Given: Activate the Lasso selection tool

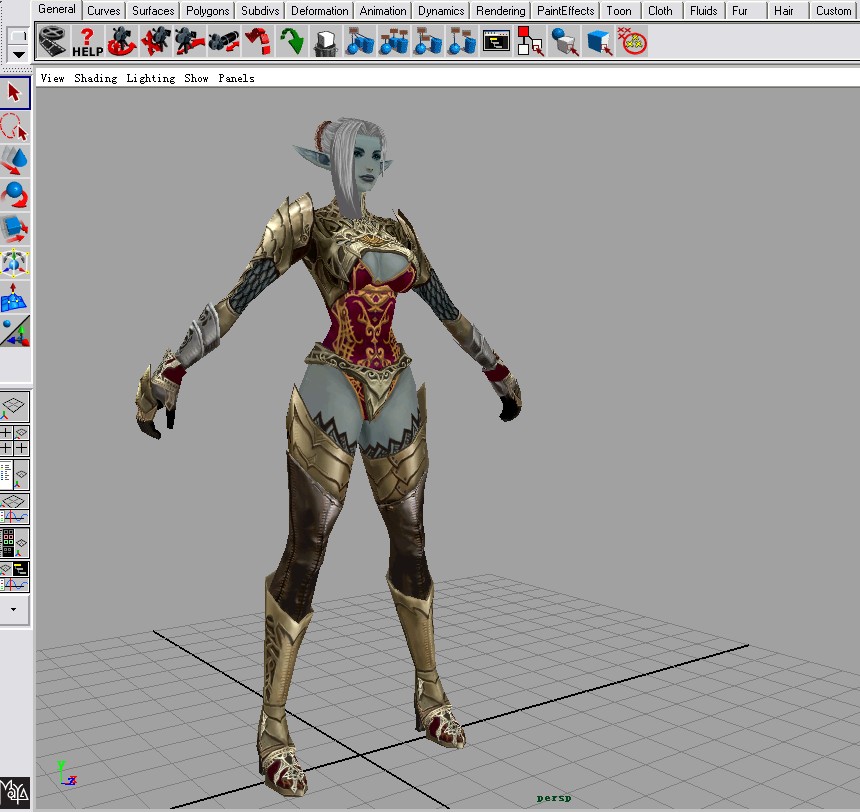Looking at the screenshot, I should [15, 127].
